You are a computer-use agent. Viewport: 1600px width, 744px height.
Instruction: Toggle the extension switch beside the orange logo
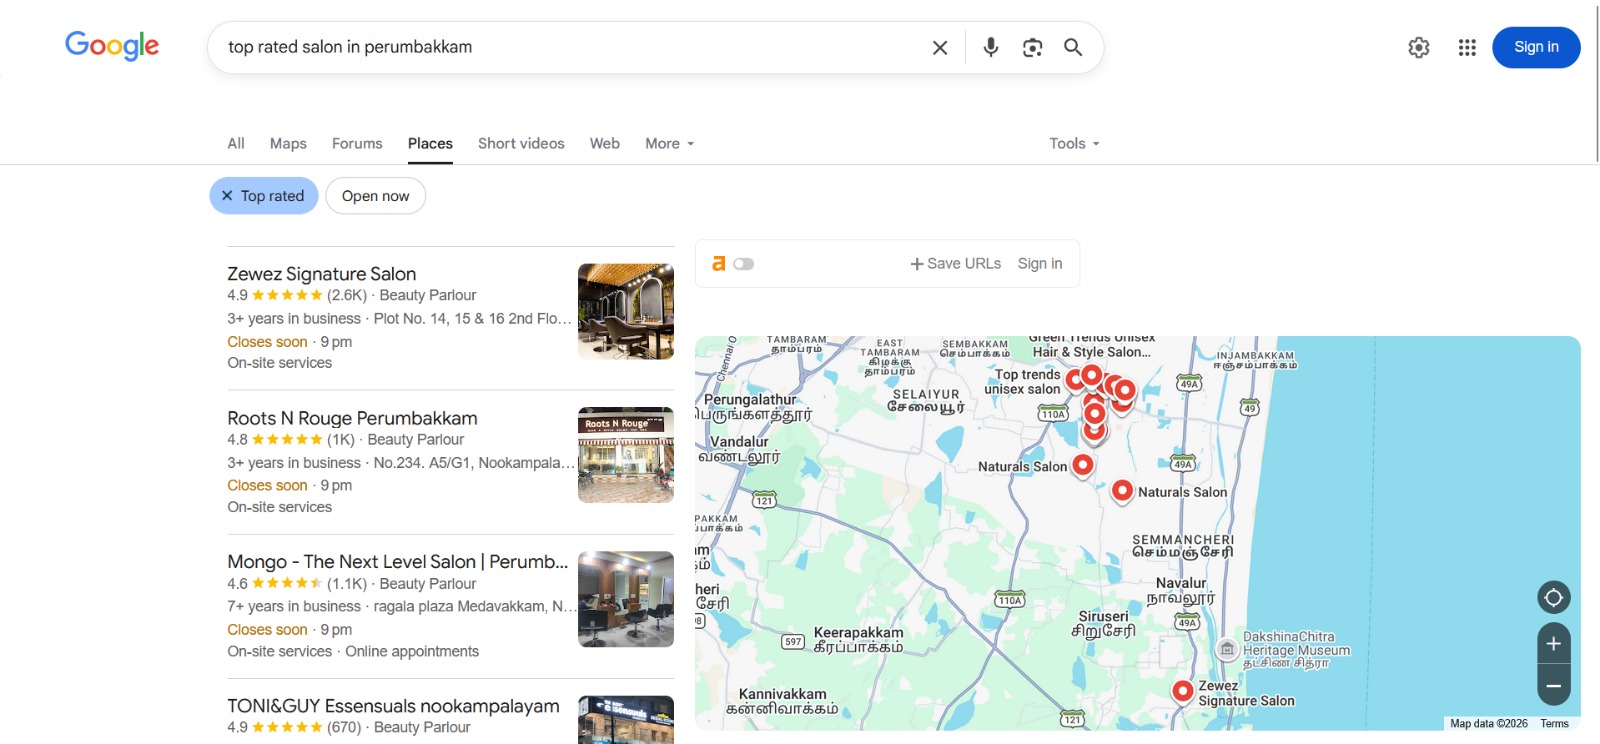pos(743,264)
